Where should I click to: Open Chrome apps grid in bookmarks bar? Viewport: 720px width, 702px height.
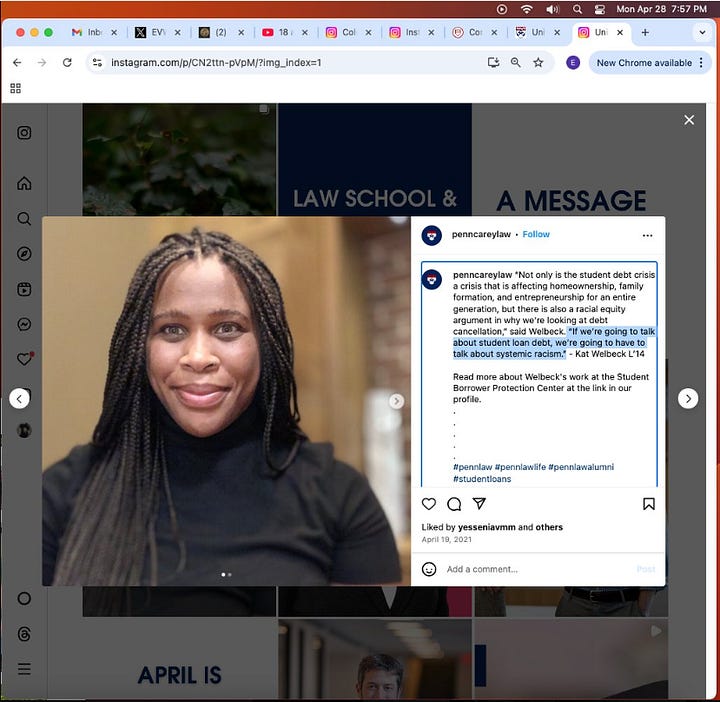click(x=16, y=88)
